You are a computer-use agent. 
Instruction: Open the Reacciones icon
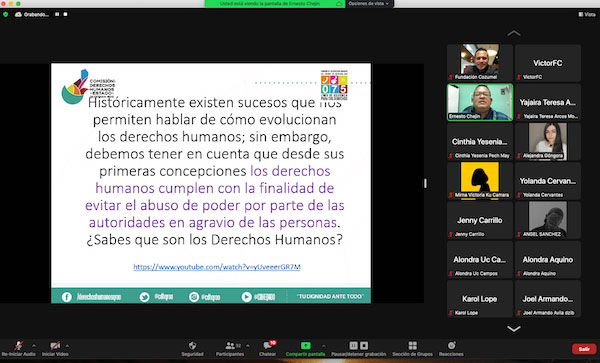pos(452,346)
